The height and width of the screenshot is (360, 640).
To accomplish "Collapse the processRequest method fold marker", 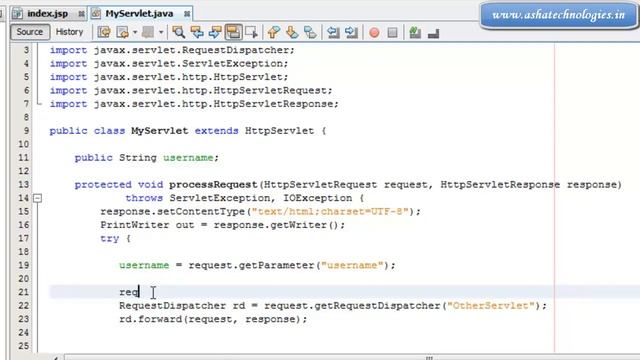I will 37,198.
